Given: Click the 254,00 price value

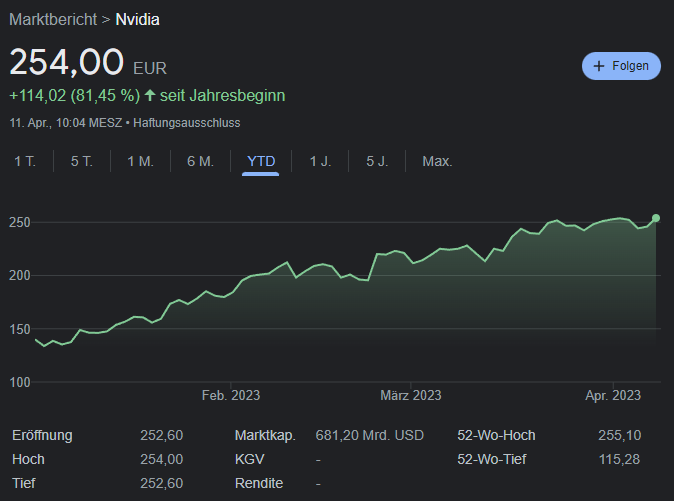Looking at the screenshot, I should point(67,63).
